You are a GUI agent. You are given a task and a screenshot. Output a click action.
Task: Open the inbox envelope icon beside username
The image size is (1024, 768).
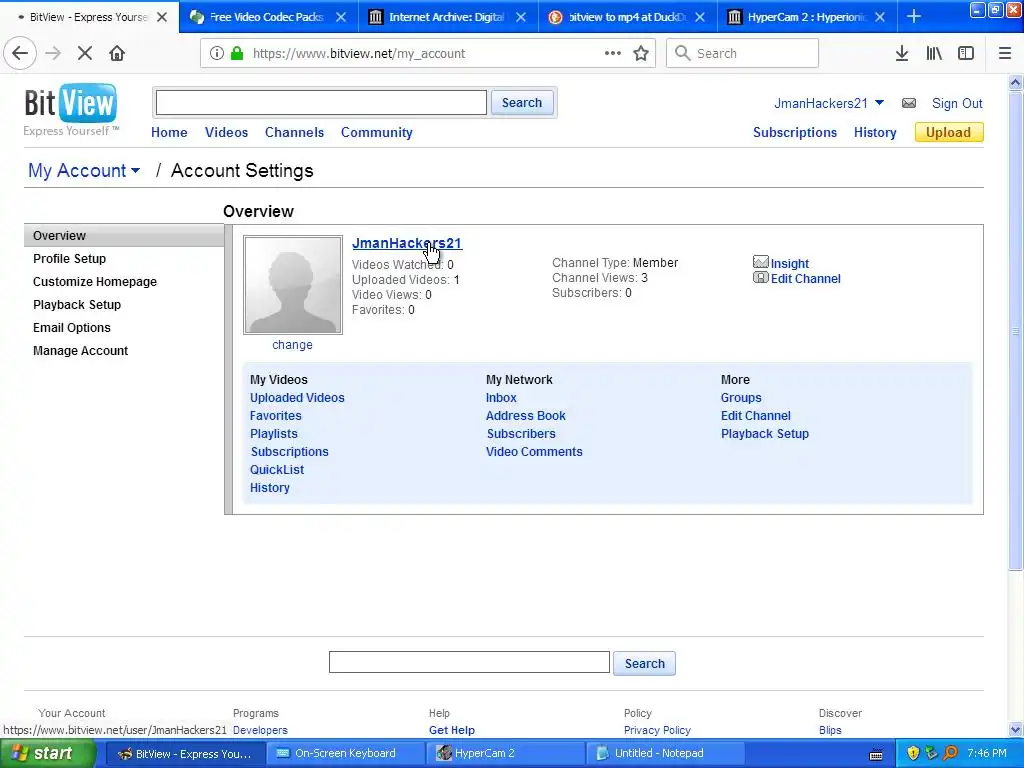[x=909, y=103]
